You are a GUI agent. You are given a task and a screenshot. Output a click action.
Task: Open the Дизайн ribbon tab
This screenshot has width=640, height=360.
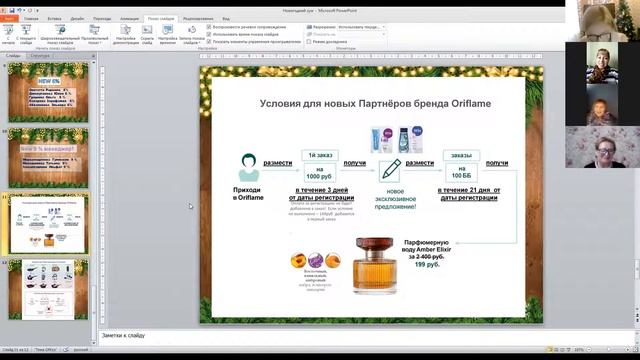coord(77,19)
